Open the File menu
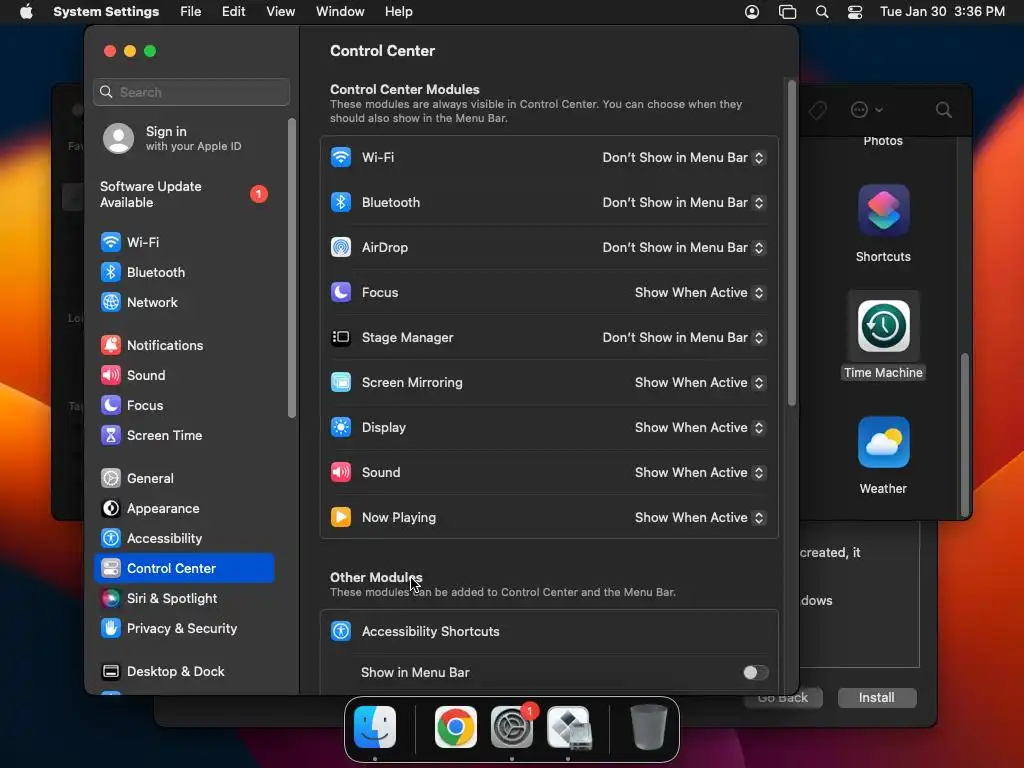This screenshot has height=768, width=1024. tap(191, 12)
